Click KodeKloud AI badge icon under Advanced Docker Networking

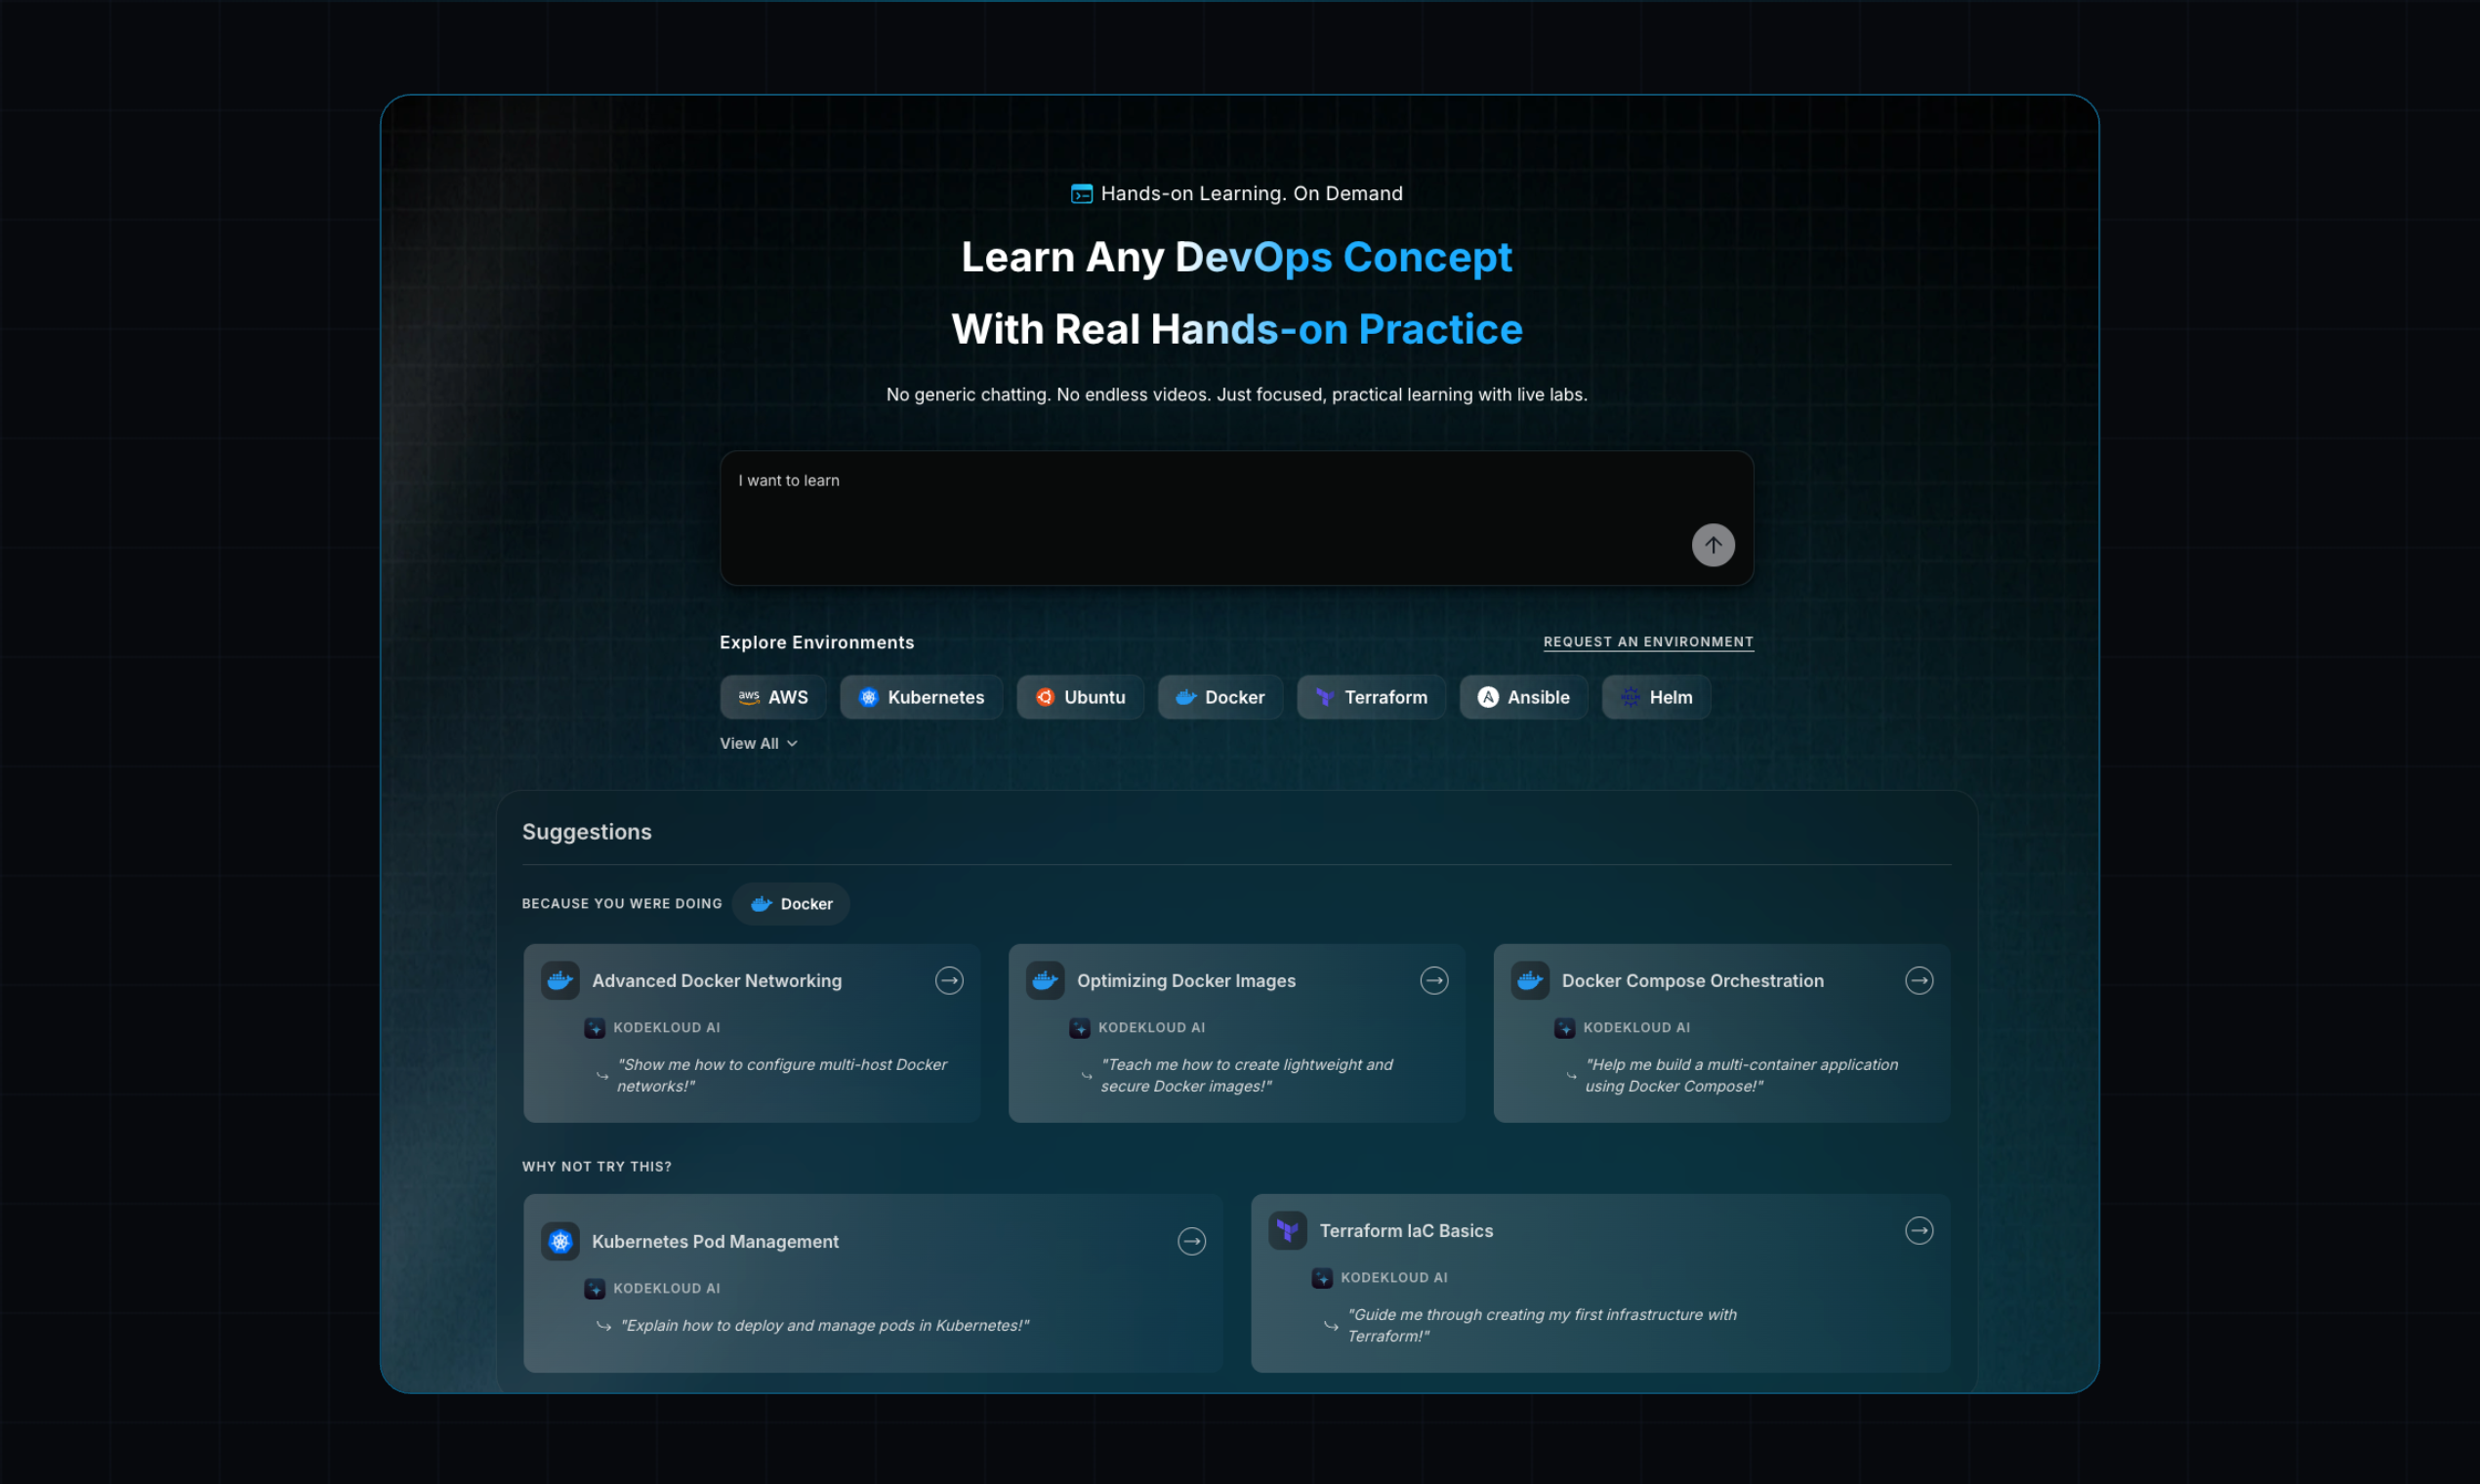tap(594, 1027)
